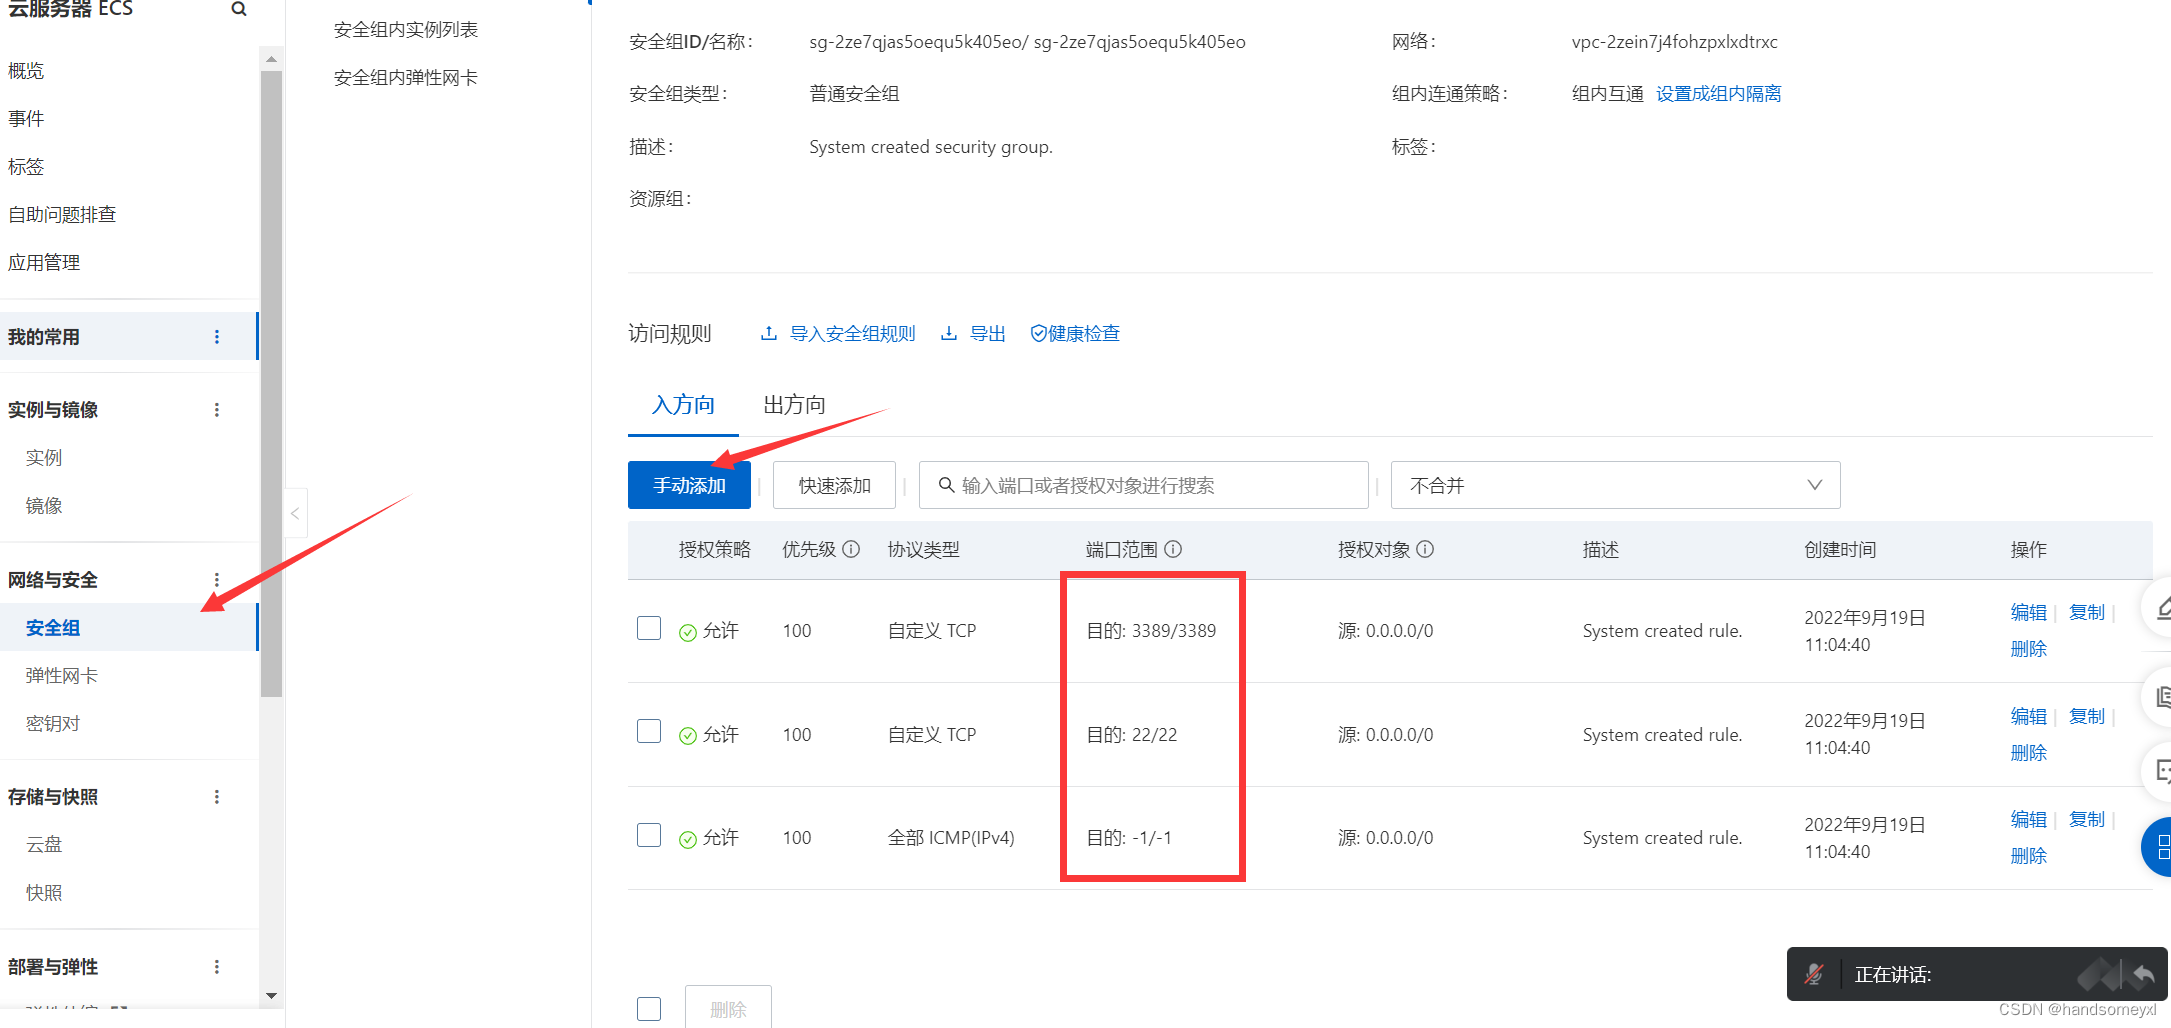Select 安全组内弹性网卡 in the side list

[404, 77]
